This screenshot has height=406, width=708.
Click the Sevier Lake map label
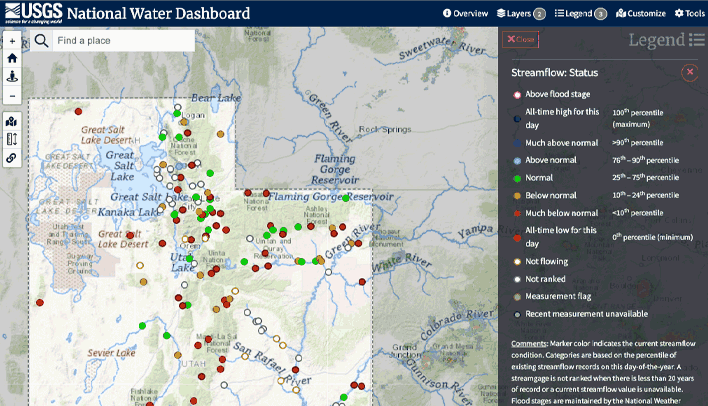112,353
